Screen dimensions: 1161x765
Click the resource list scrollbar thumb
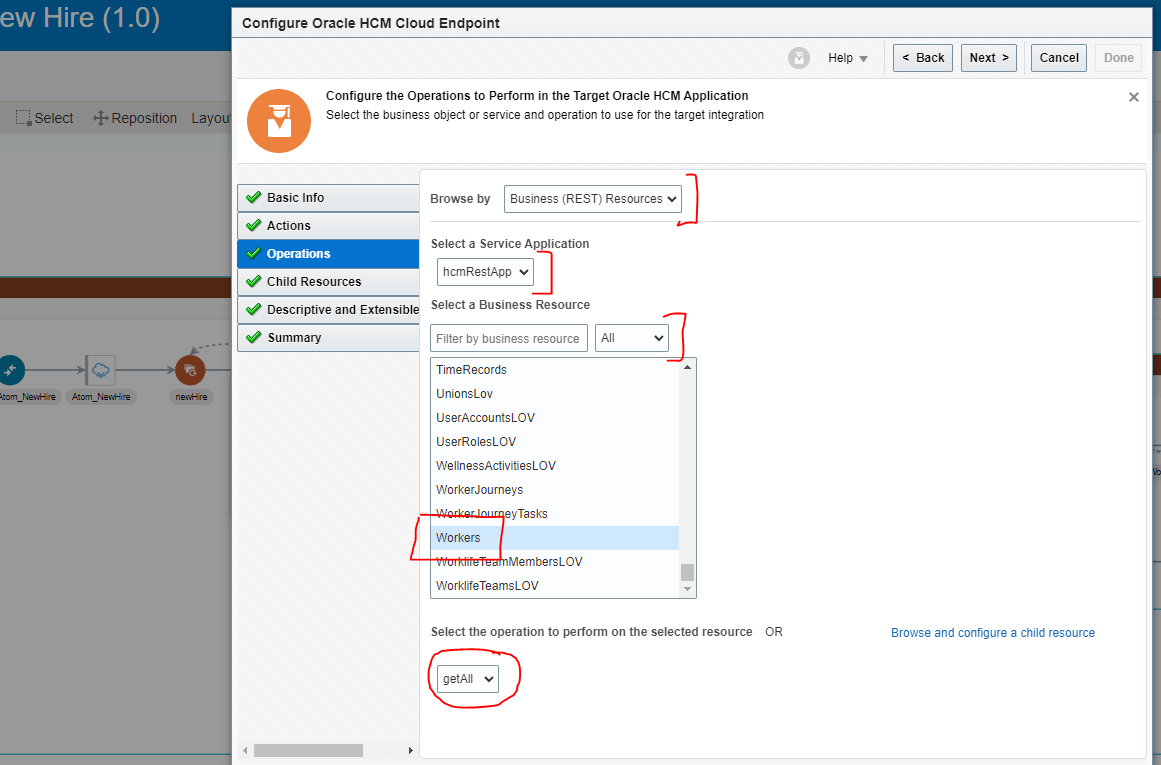click(687, 572)
